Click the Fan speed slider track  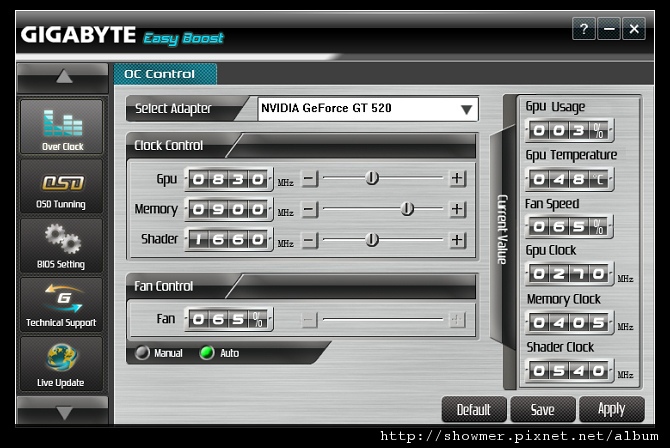click(x=383, y=319)
